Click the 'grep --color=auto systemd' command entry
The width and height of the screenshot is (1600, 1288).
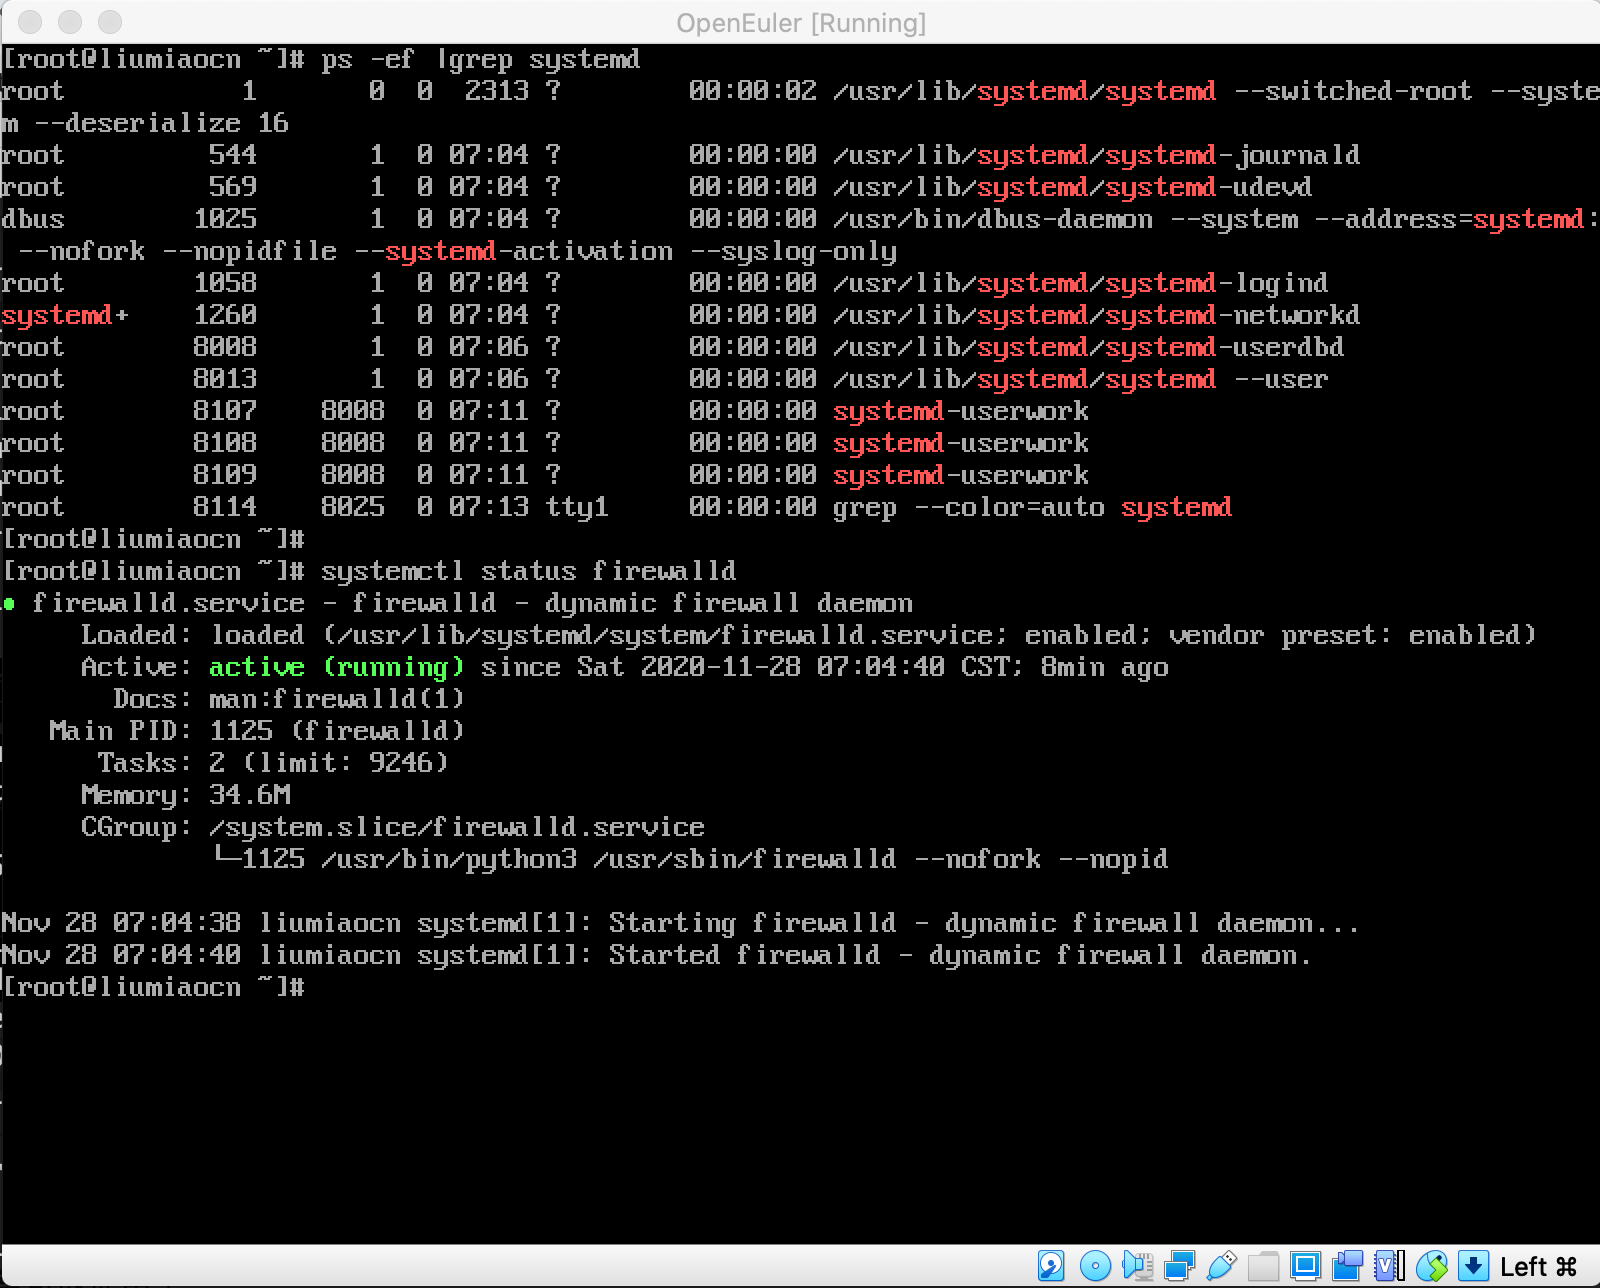click(1033, 507)
